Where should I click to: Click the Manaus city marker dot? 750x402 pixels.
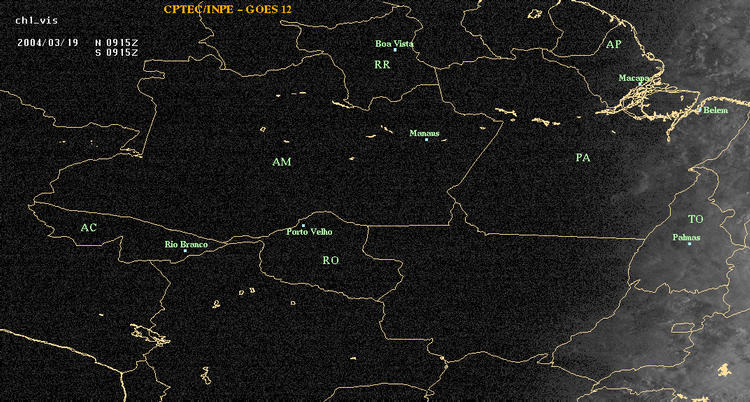426,140
